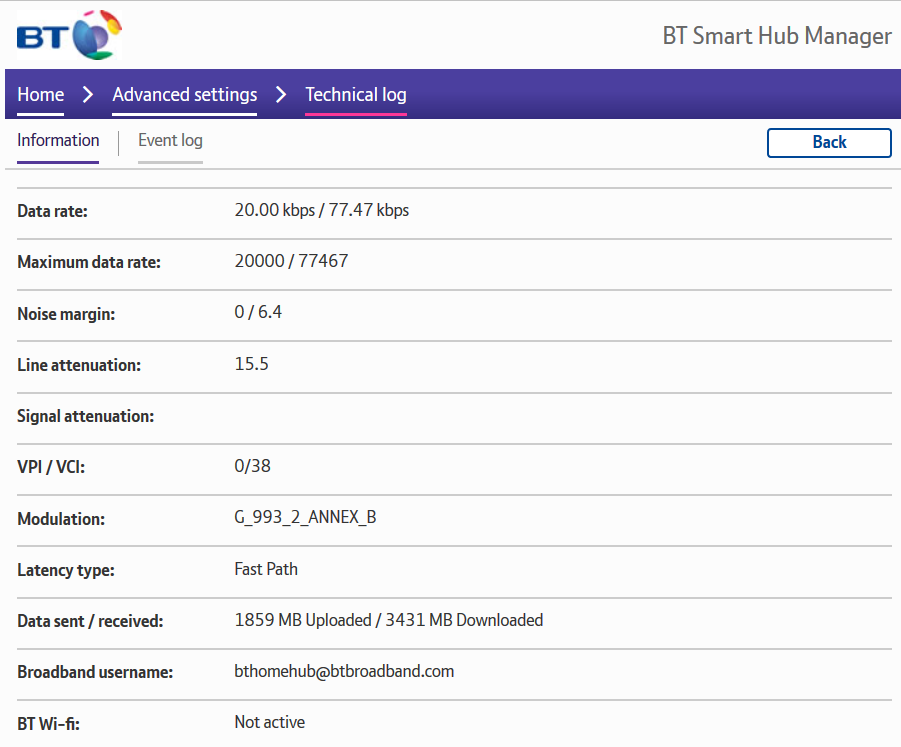Click Noise margin label
Screen dimensions: 901x747
(x=66, y=314)
